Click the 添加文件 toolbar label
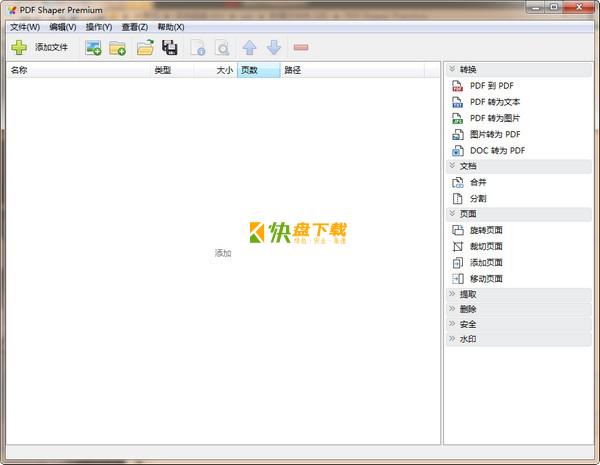Screen dimensions: 600x465 pos(51,47)
